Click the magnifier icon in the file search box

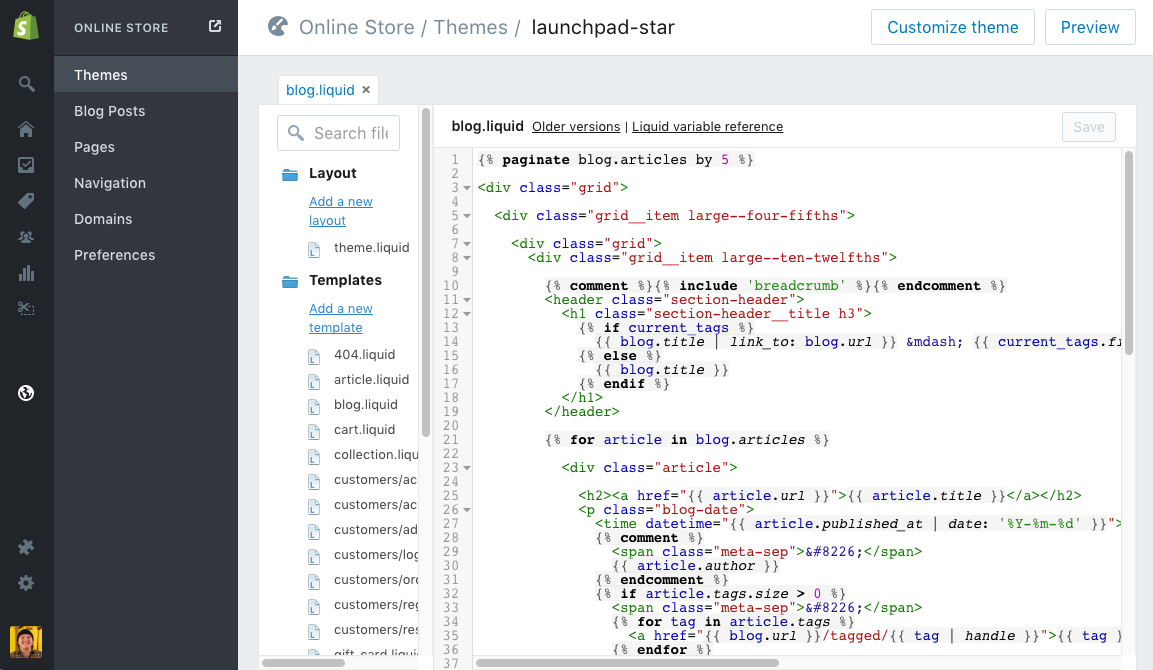click(296, 133)
